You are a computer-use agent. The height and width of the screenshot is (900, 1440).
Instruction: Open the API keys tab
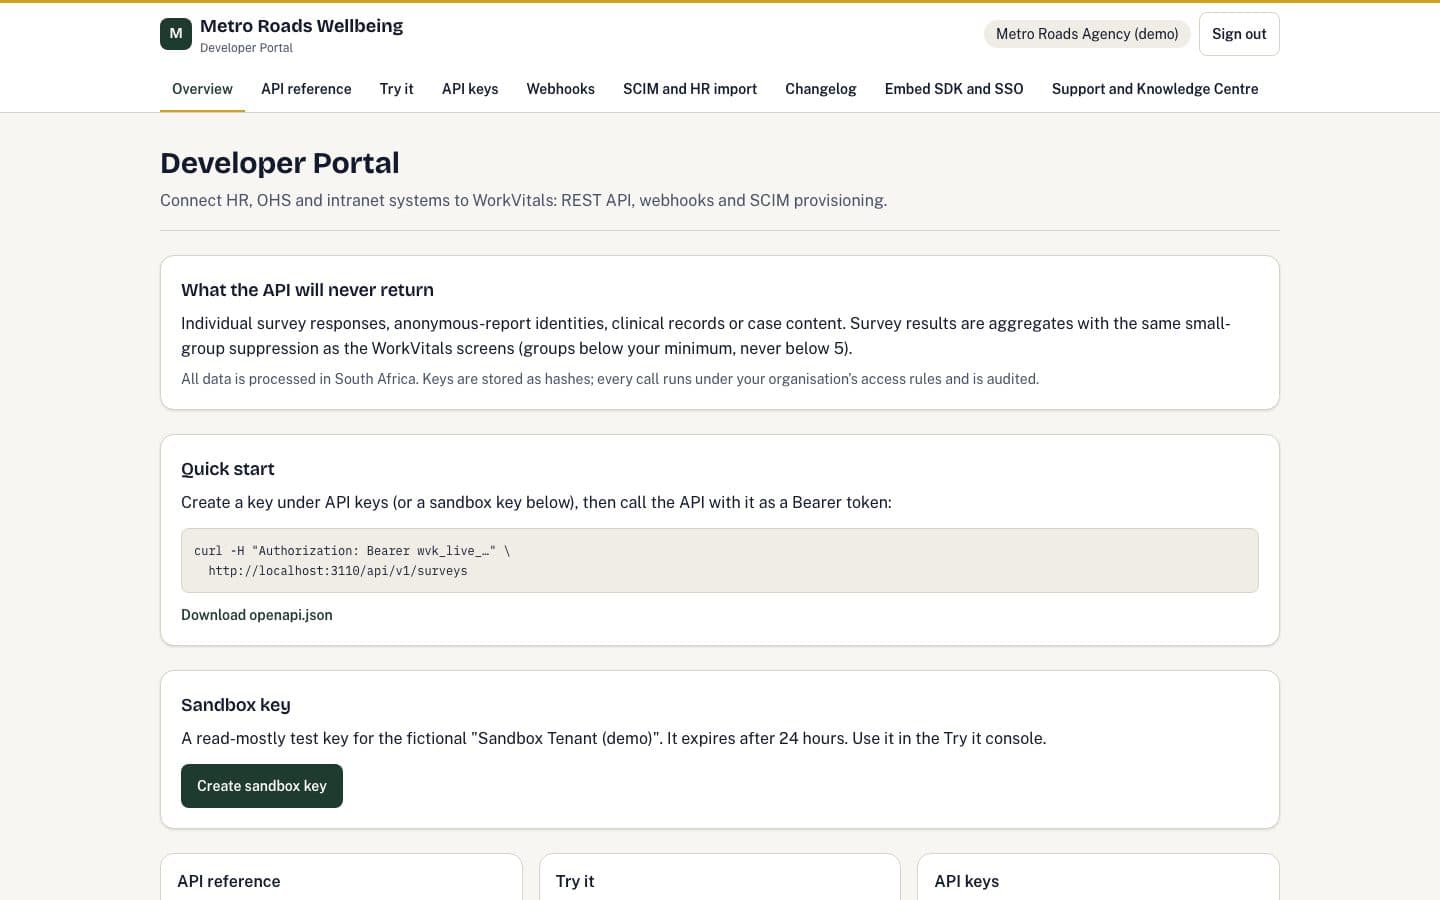tap(470, 89)
